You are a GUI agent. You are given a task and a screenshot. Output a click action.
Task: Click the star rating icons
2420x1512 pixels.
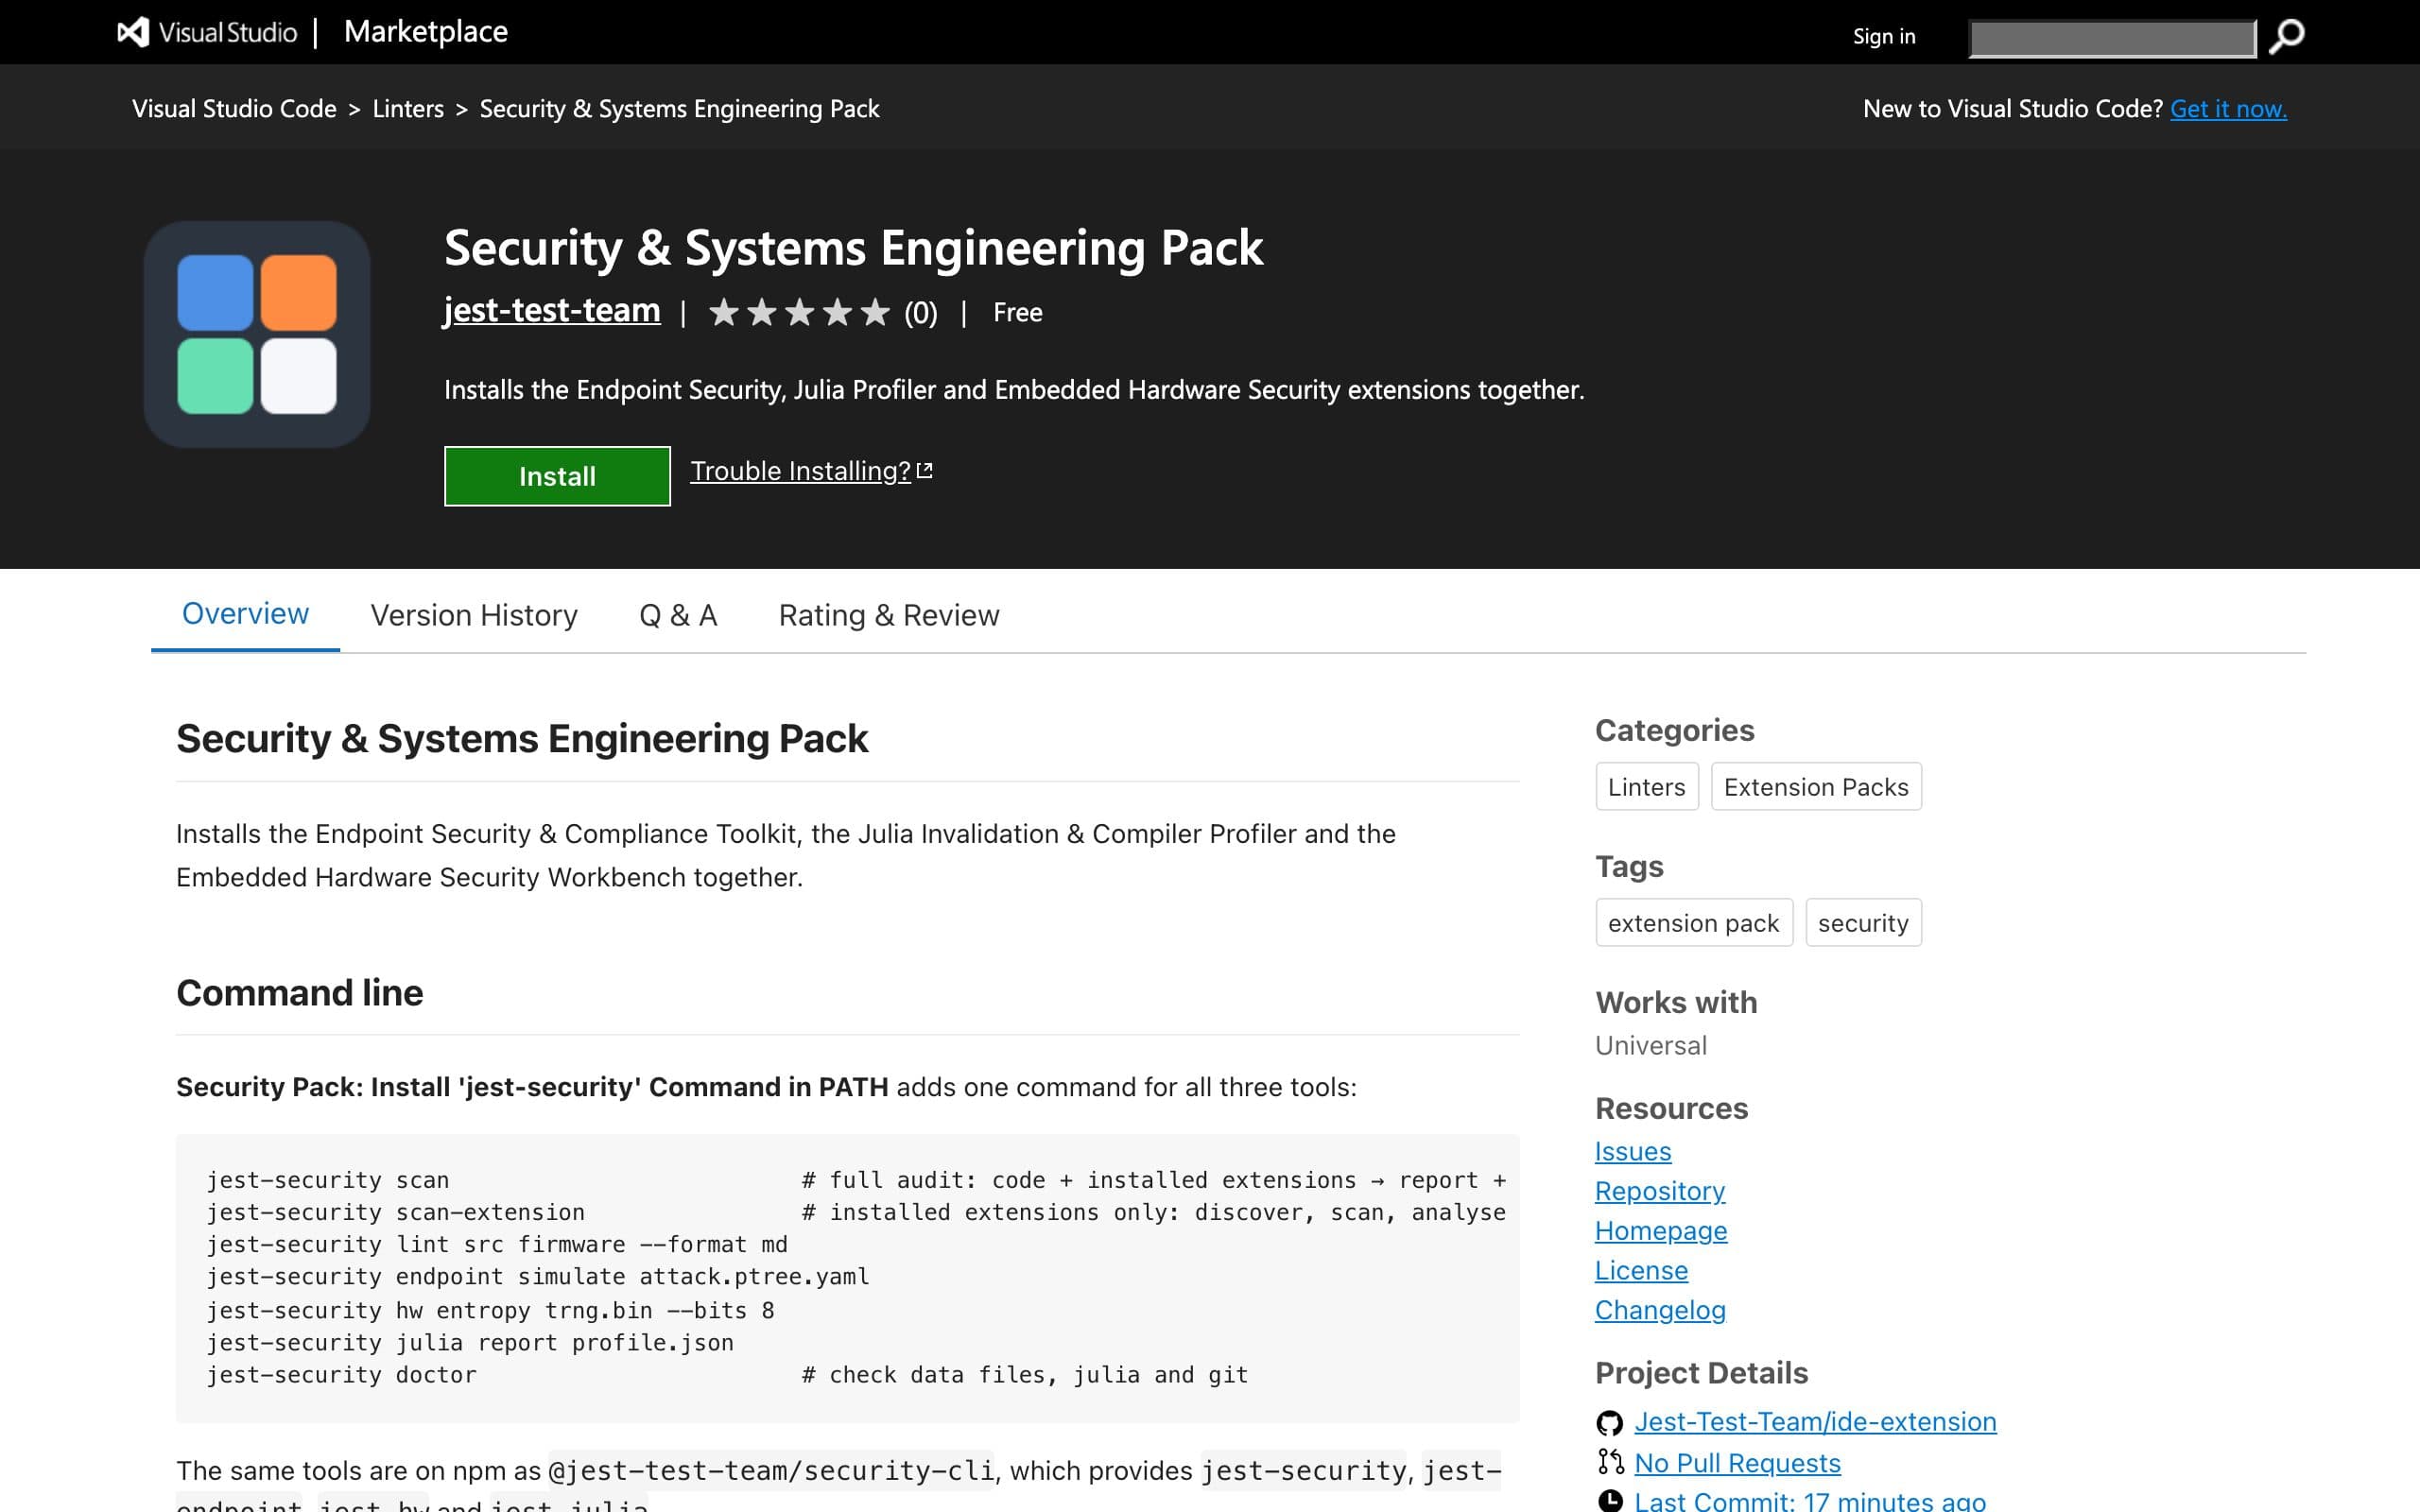tap(798, 313)
